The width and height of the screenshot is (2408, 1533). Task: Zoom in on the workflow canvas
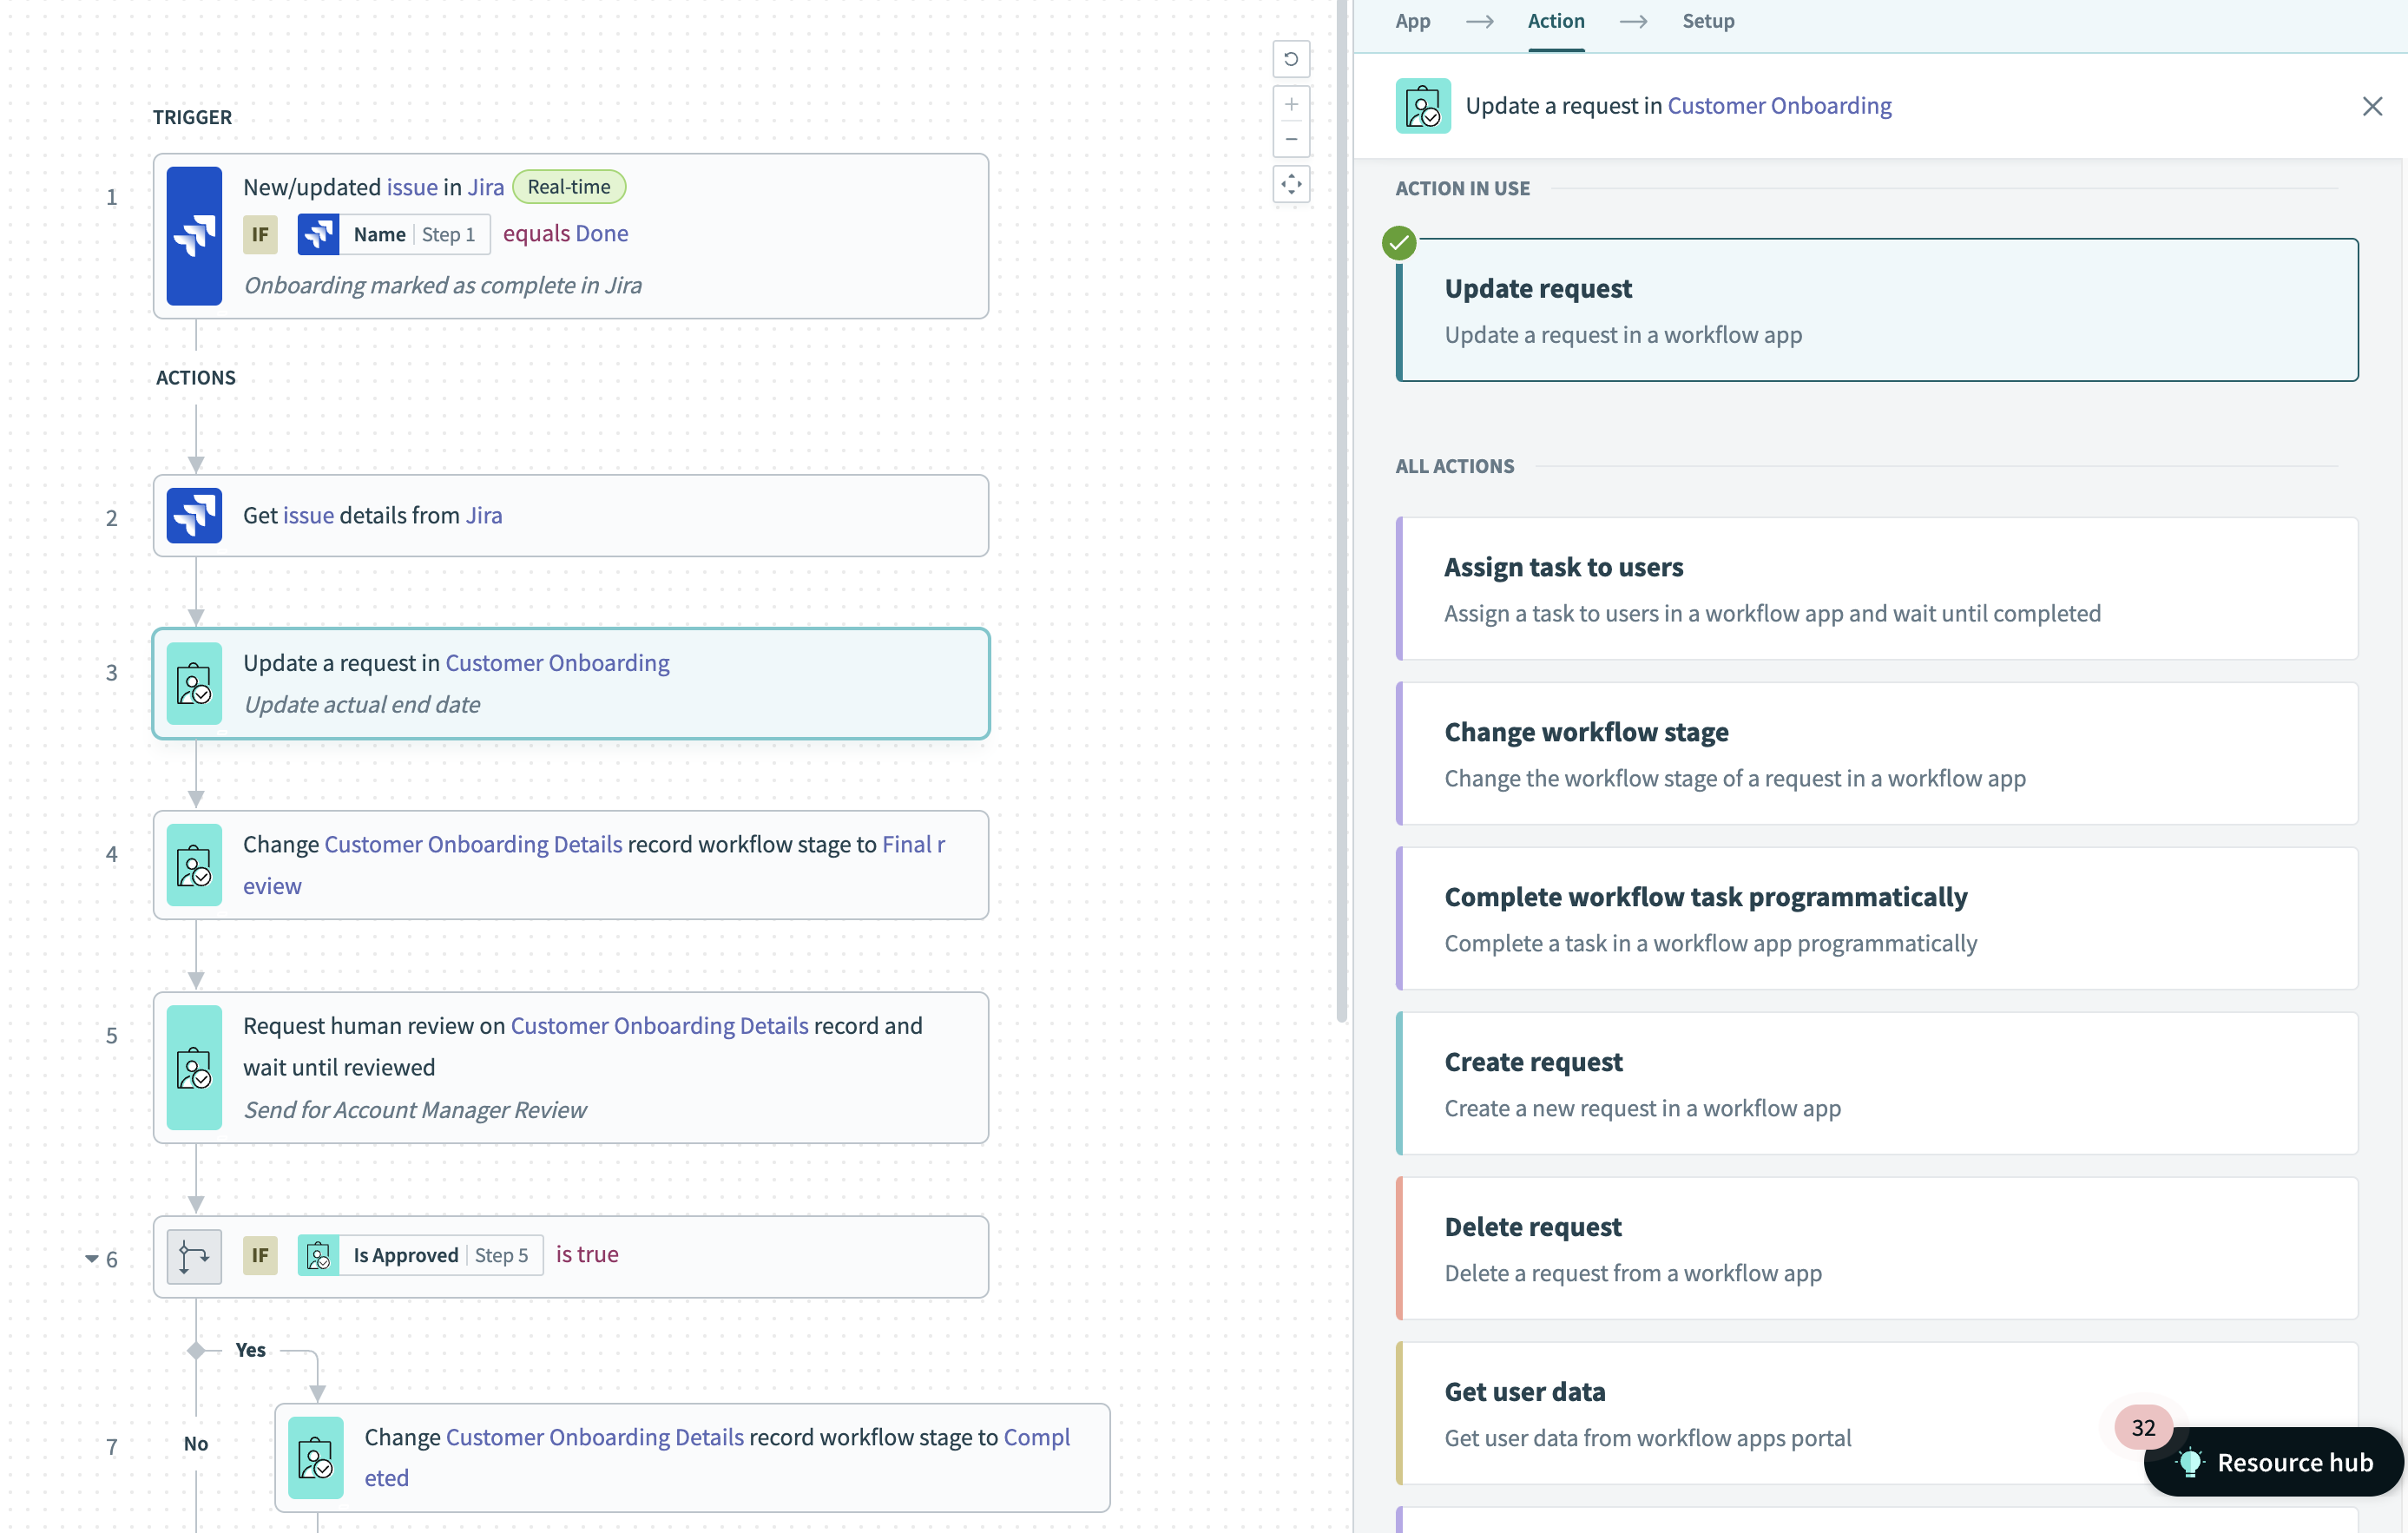pyautogui.click(x=1291, y=104)
